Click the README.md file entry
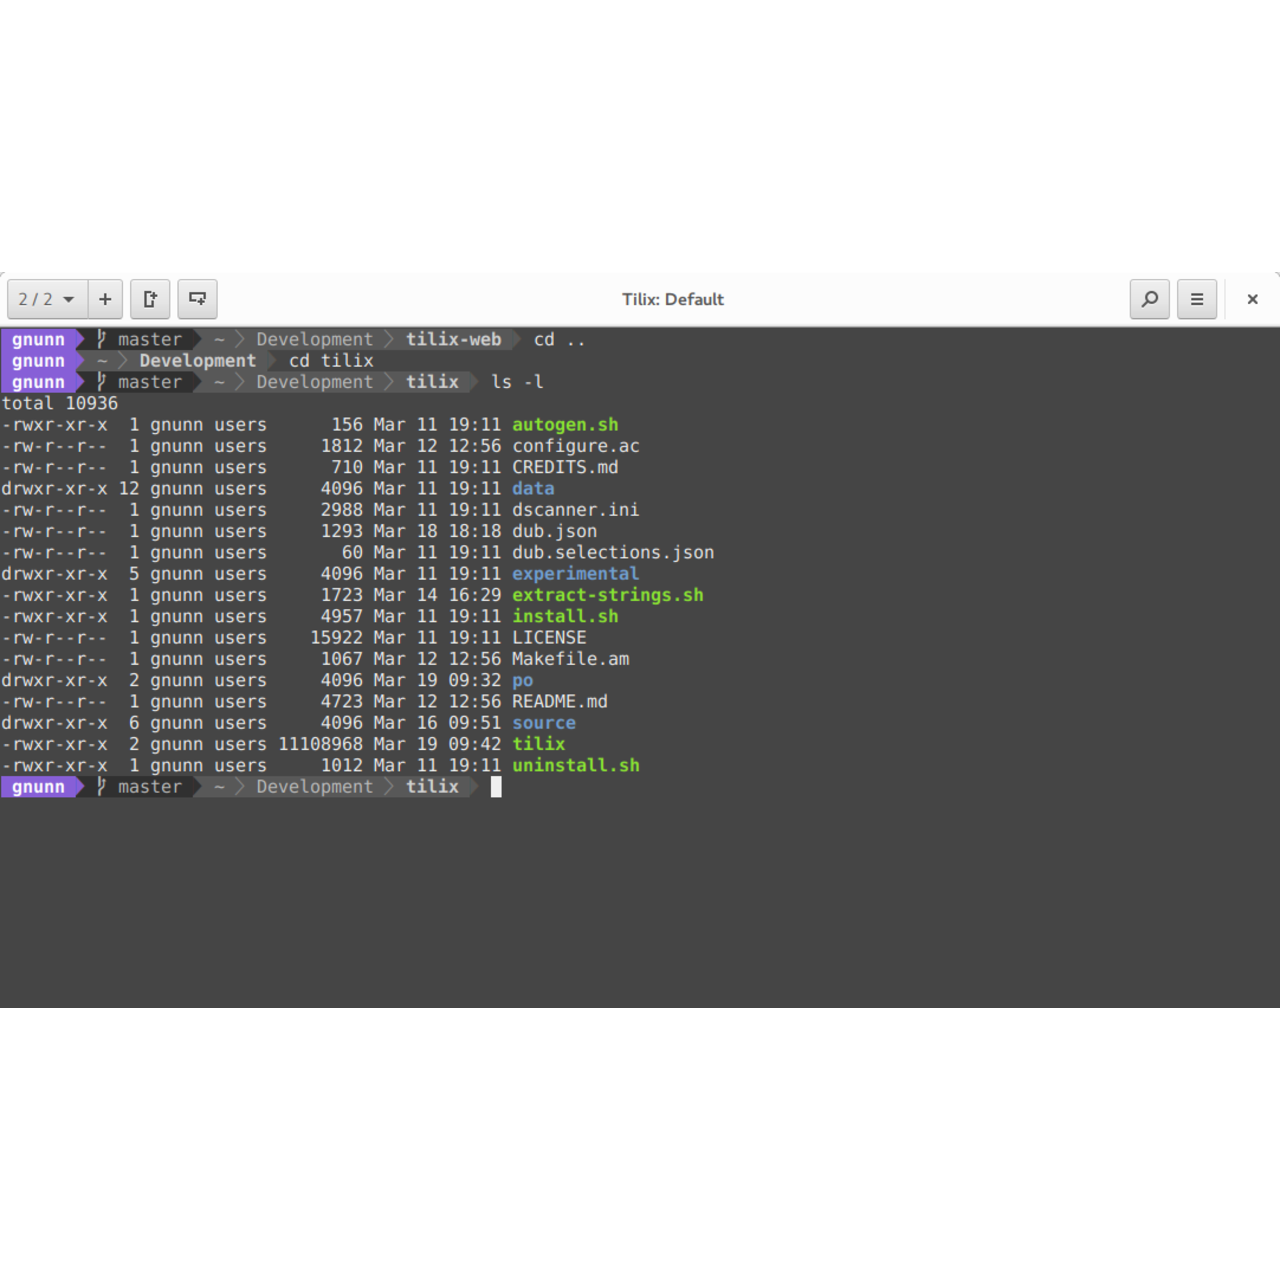Viewport: 1280px width, 1280px height. [560, 702]
